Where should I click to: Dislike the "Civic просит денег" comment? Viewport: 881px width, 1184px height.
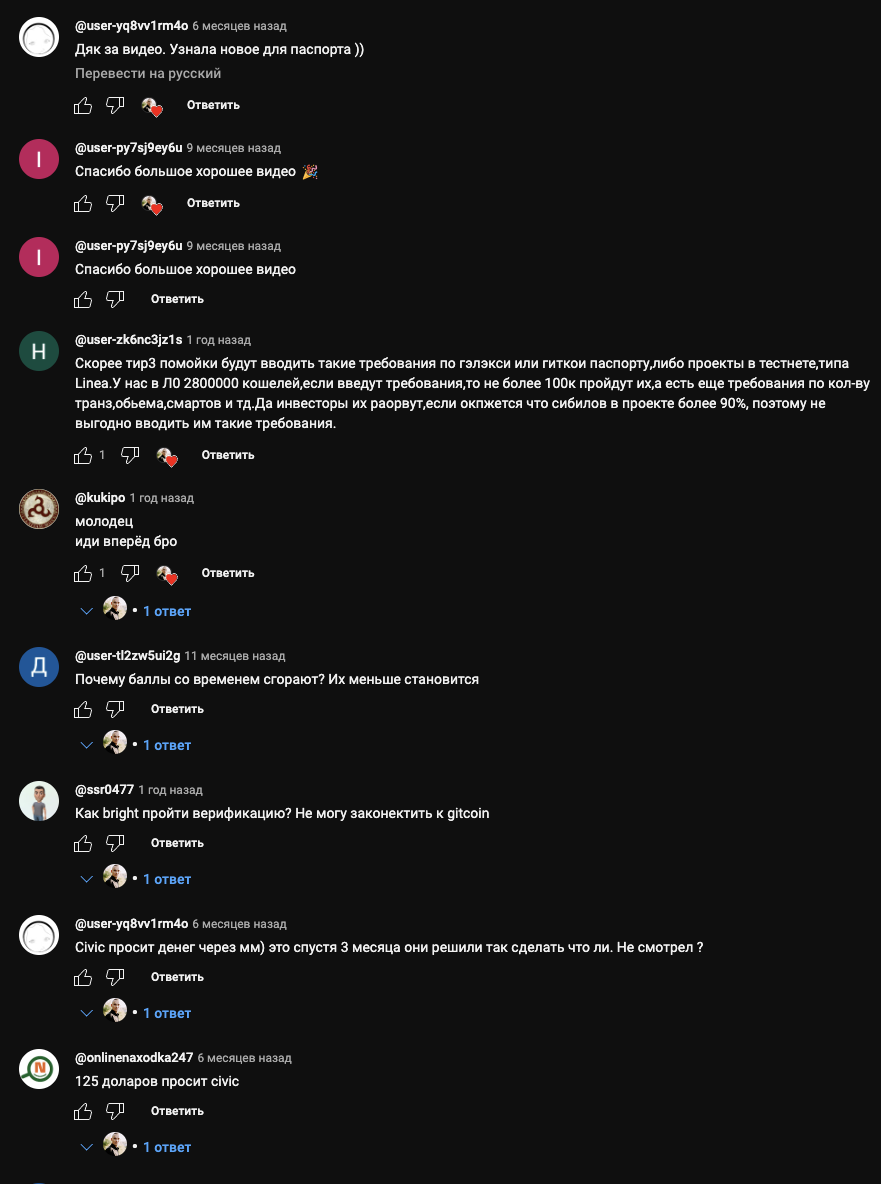[115, 978]
